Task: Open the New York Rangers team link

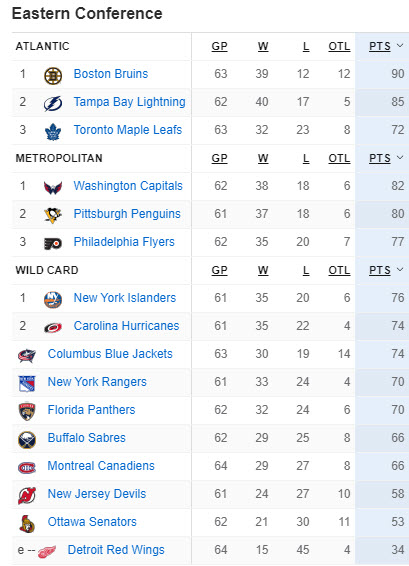Action: pyautogui.click(x=97, y=382)
